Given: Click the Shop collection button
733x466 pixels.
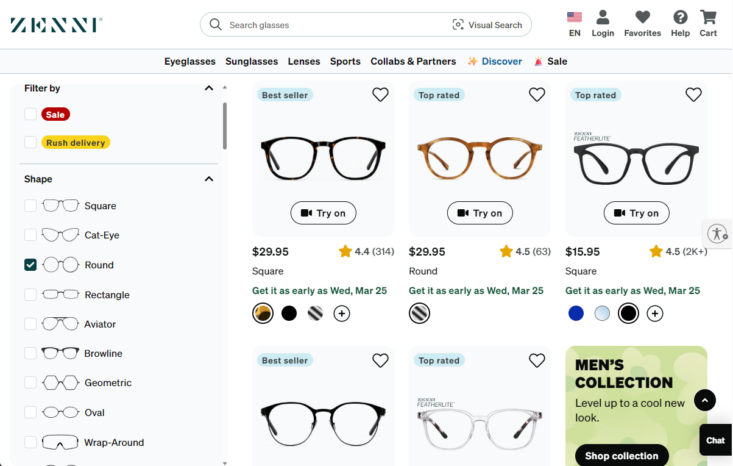Looking at the screenshot, I should (621, 456).
